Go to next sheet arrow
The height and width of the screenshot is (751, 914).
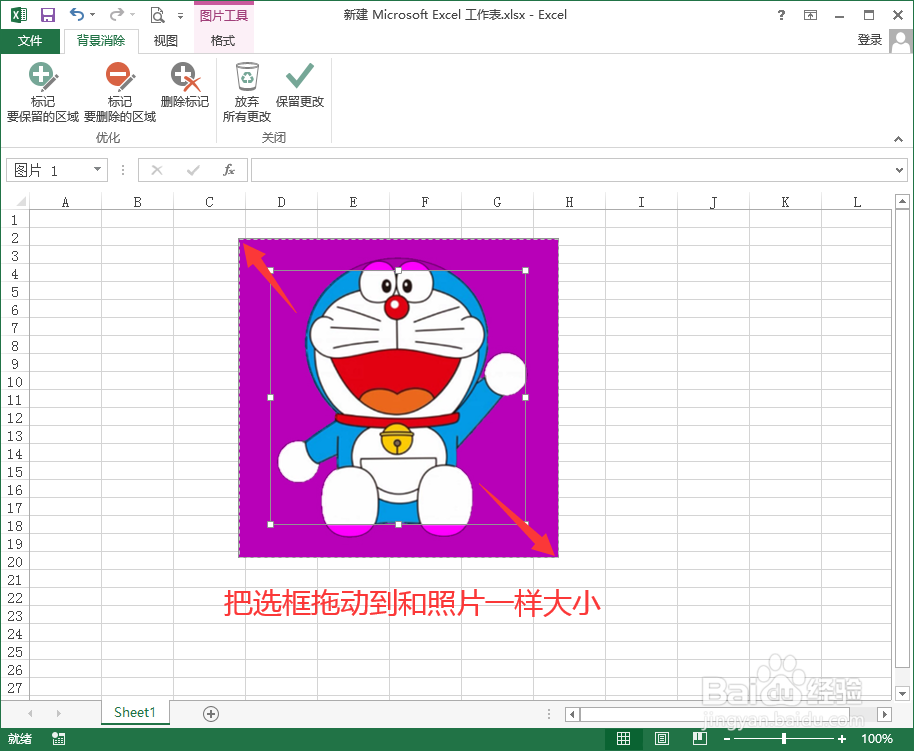click(x=58, y=713)
